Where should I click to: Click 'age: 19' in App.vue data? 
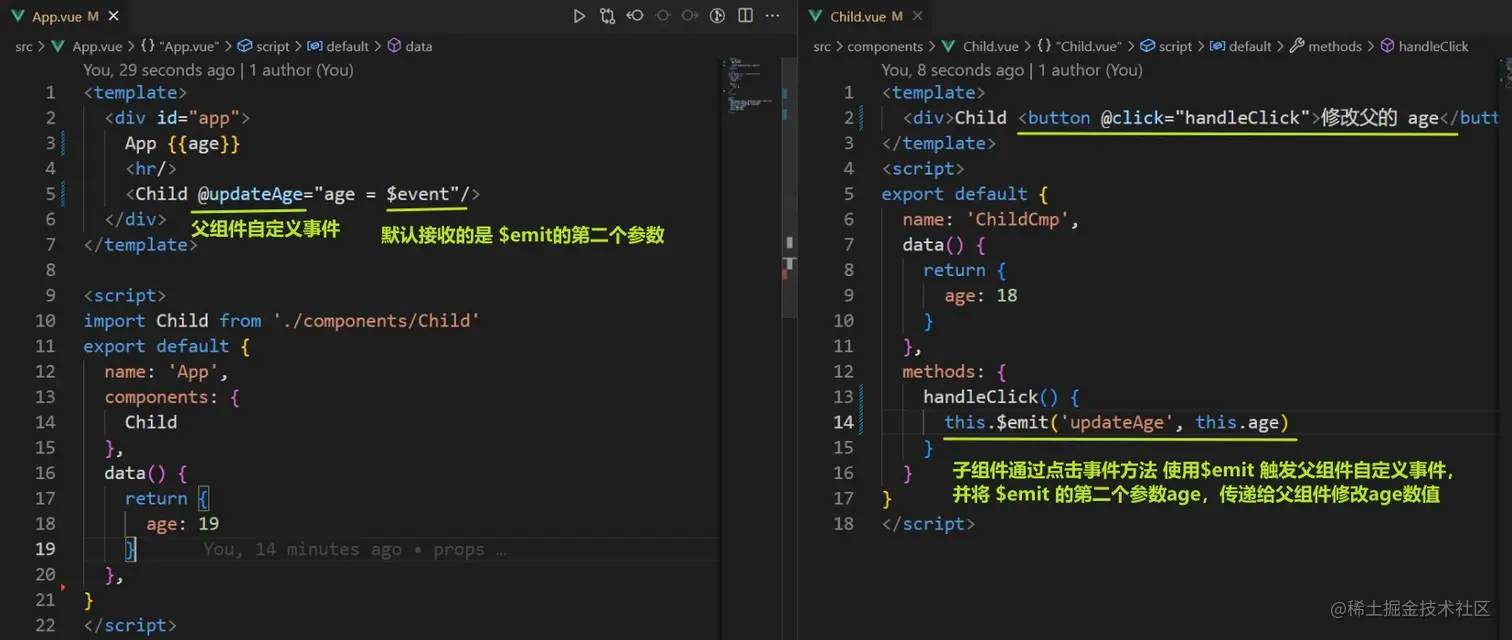[x=182, y=523]
